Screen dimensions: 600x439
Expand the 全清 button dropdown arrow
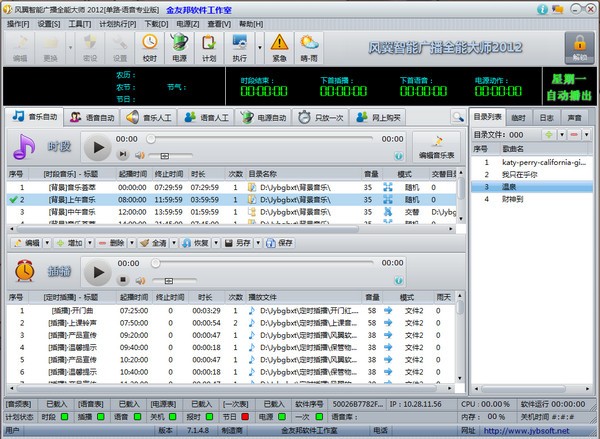click(174, 243)
